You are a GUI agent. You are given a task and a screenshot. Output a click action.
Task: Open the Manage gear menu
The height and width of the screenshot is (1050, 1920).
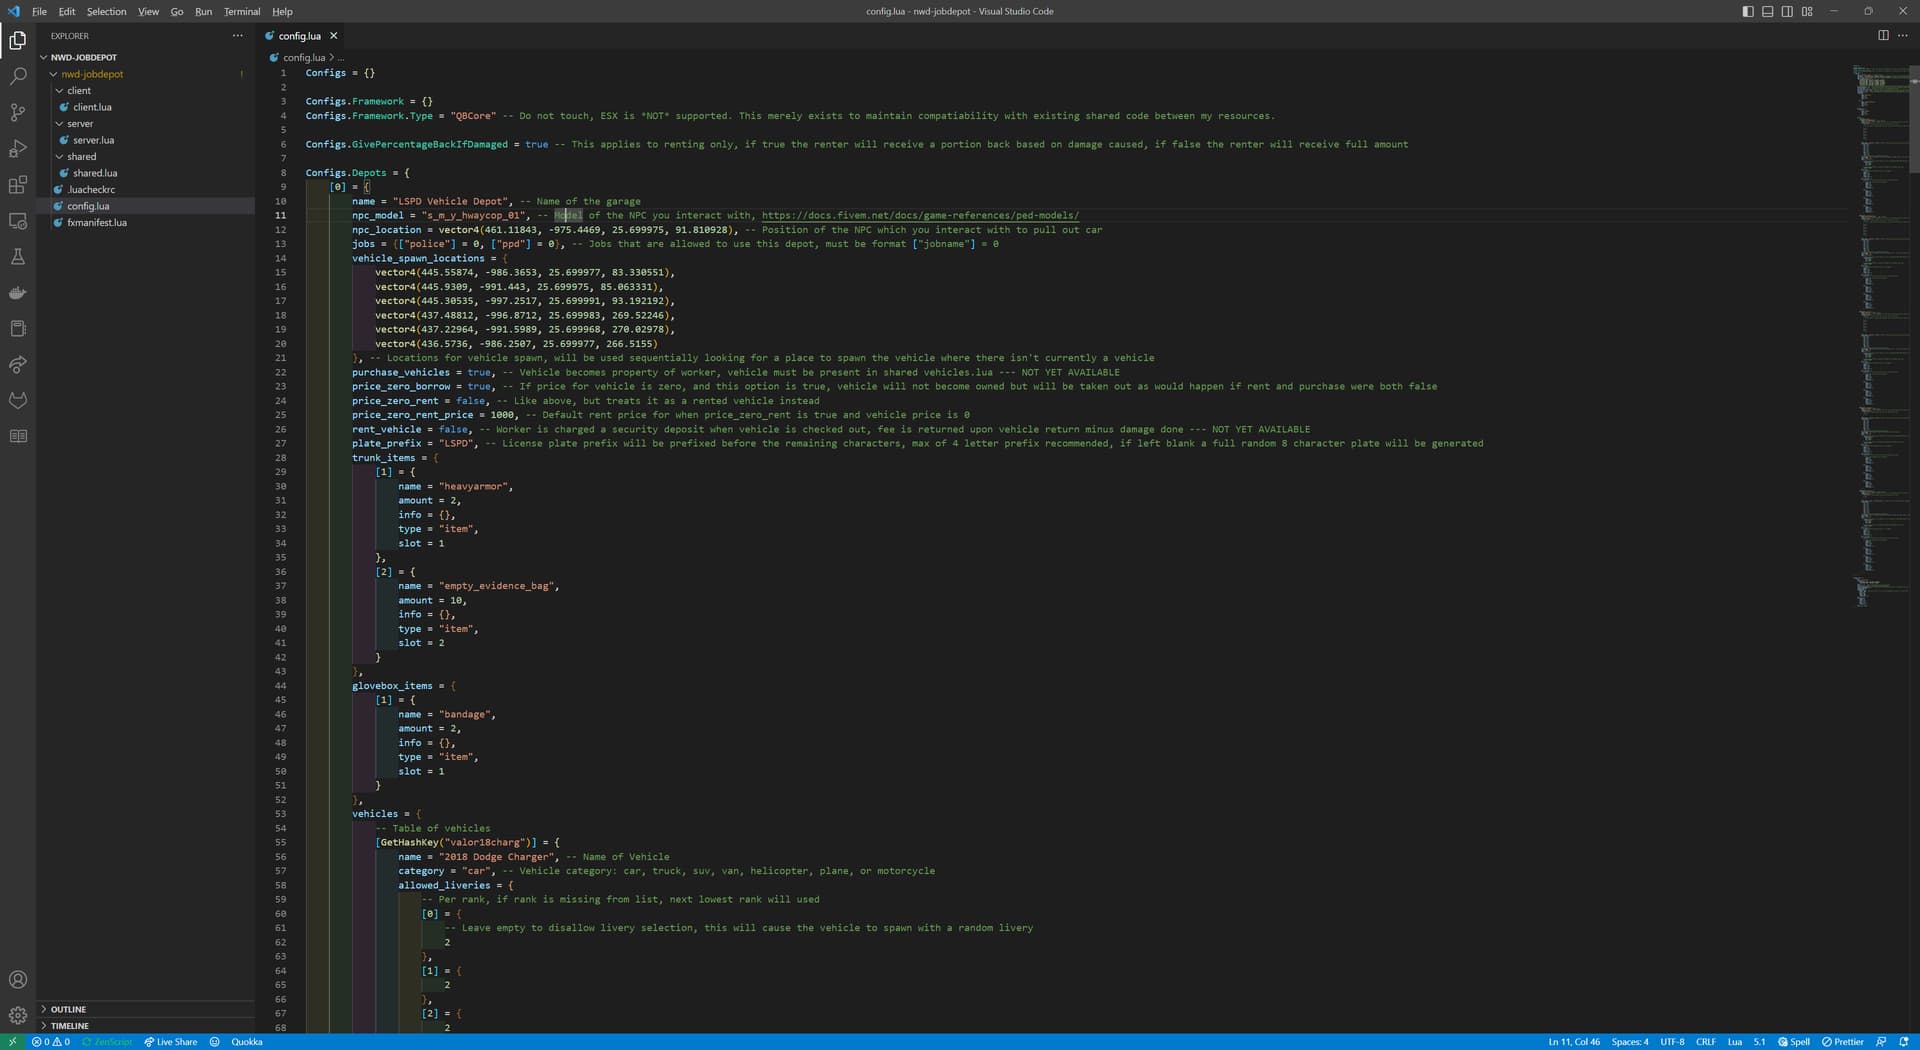pyautogui.click(x=18, y=1015)
